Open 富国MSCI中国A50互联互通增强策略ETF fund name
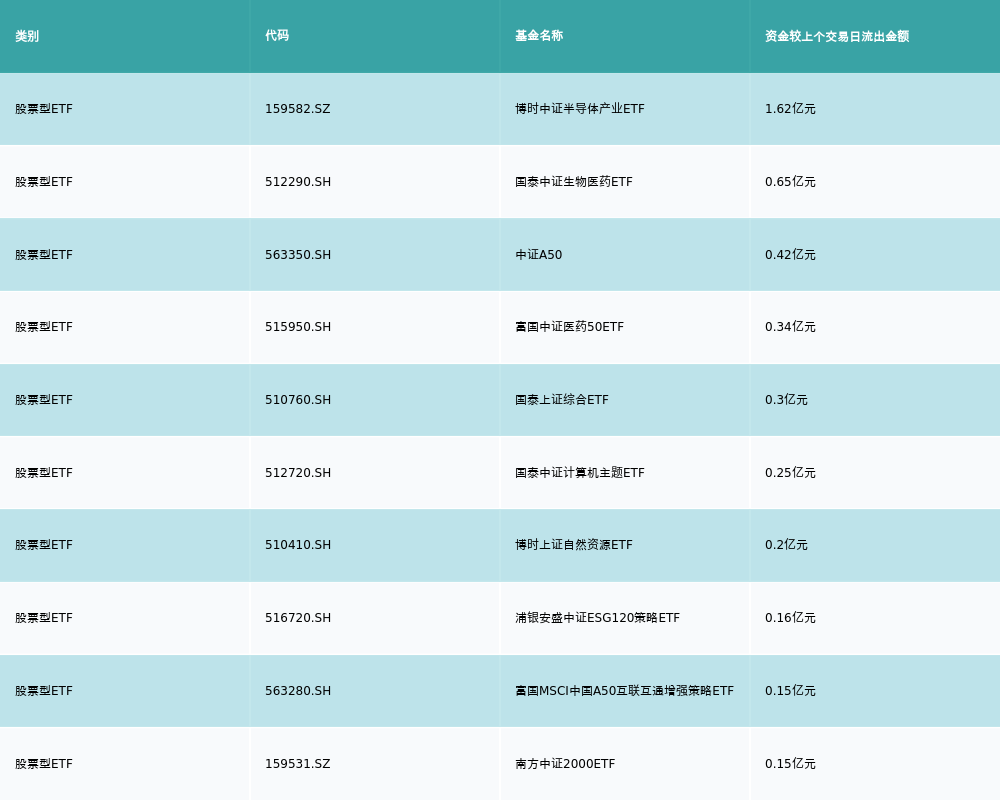The image size is (1000, 800). pos(624,691)
